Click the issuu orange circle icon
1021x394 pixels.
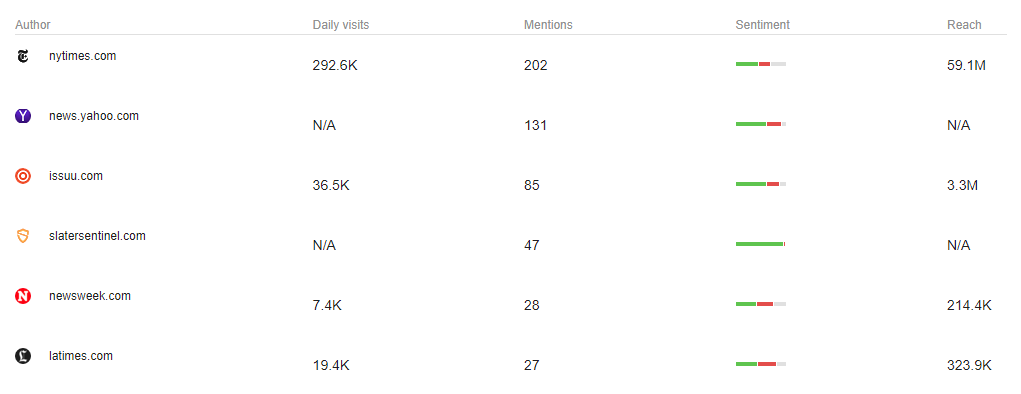(x=23, y=176)
